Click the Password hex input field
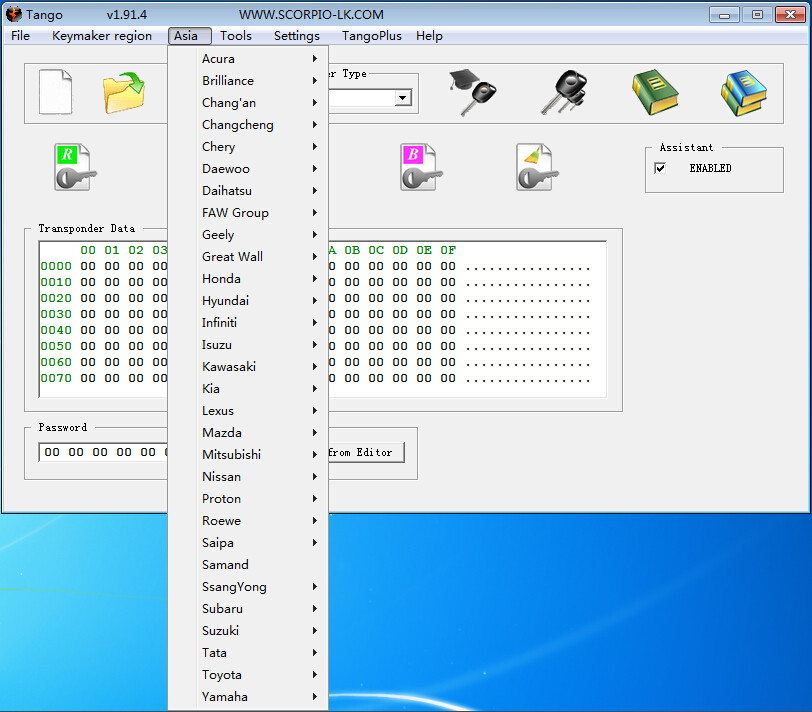 tap(102, 452)
